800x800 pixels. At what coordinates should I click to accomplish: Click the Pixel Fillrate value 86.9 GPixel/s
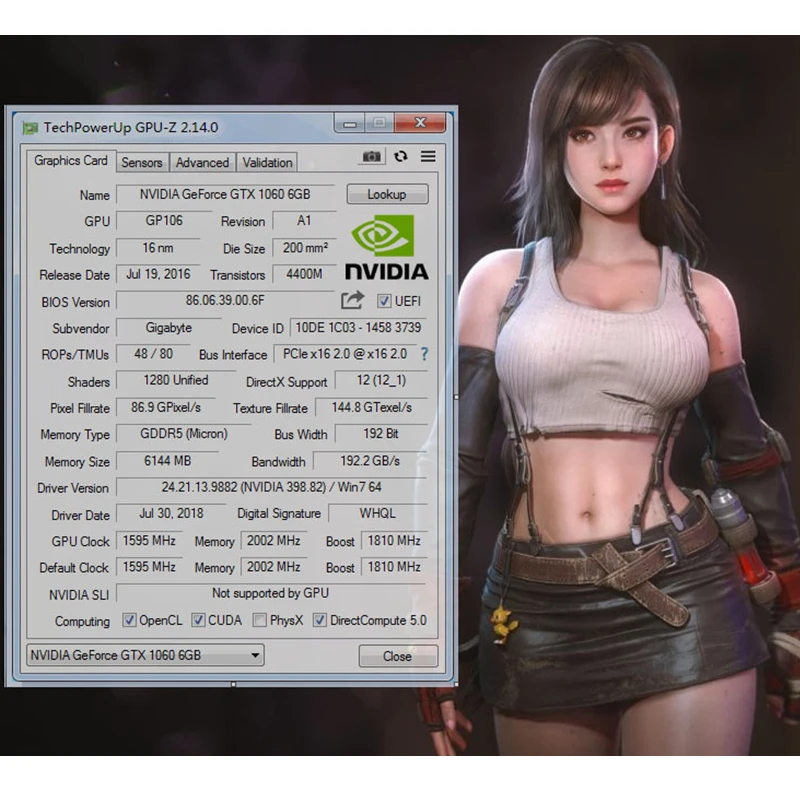[166, 408]
